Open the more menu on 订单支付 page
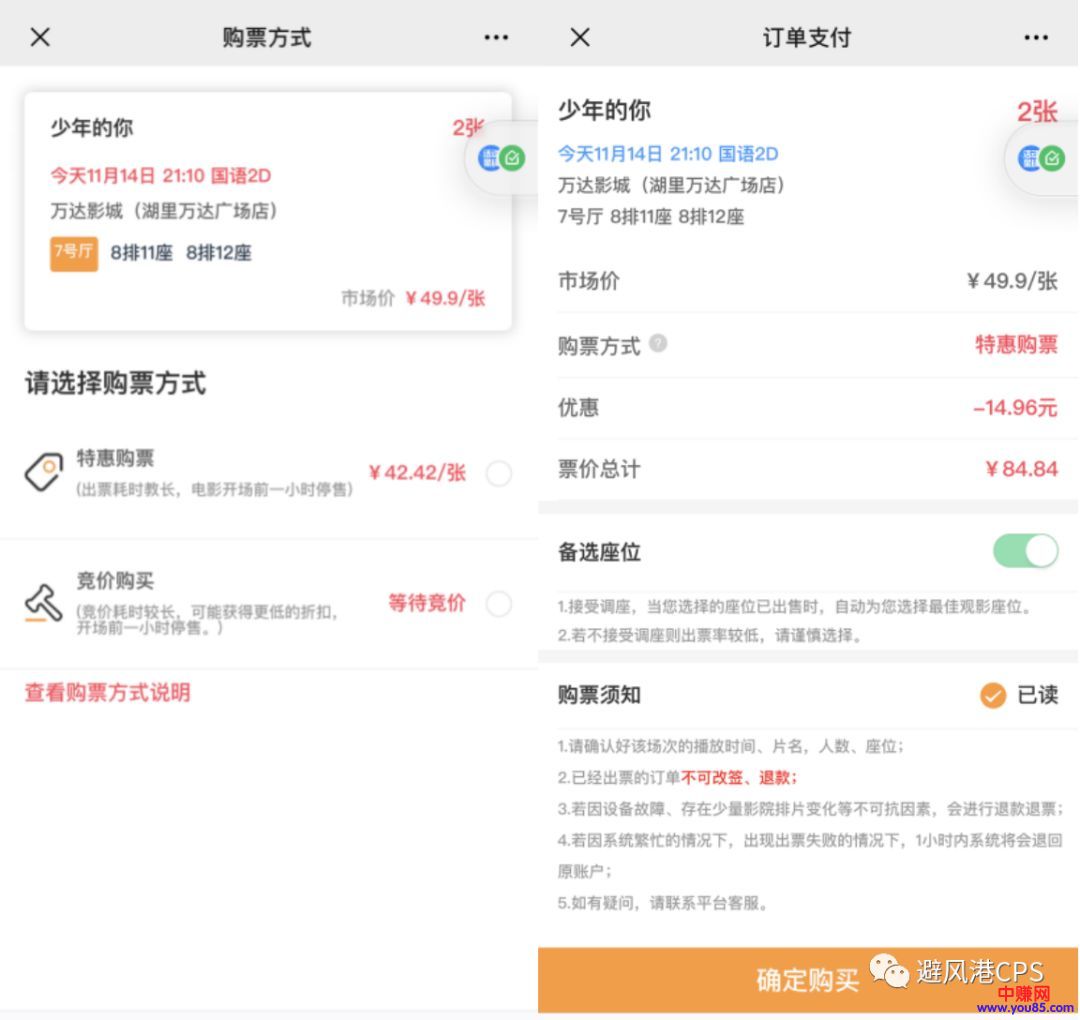Viewport: 1080px width, 1020px height. click(1036, 38)
